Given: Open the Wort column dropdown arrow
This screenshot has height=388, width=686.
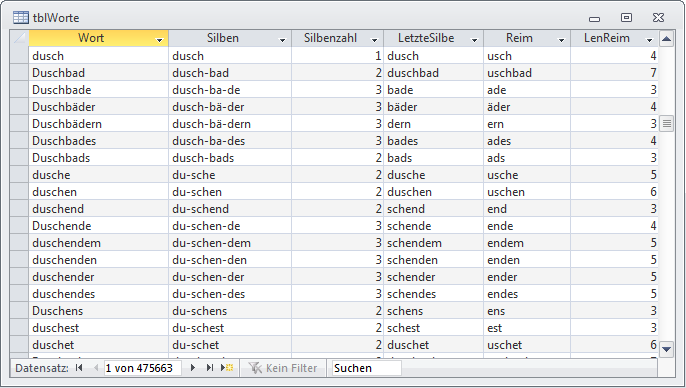Looking at the screenshot, I should click(159, 40).
